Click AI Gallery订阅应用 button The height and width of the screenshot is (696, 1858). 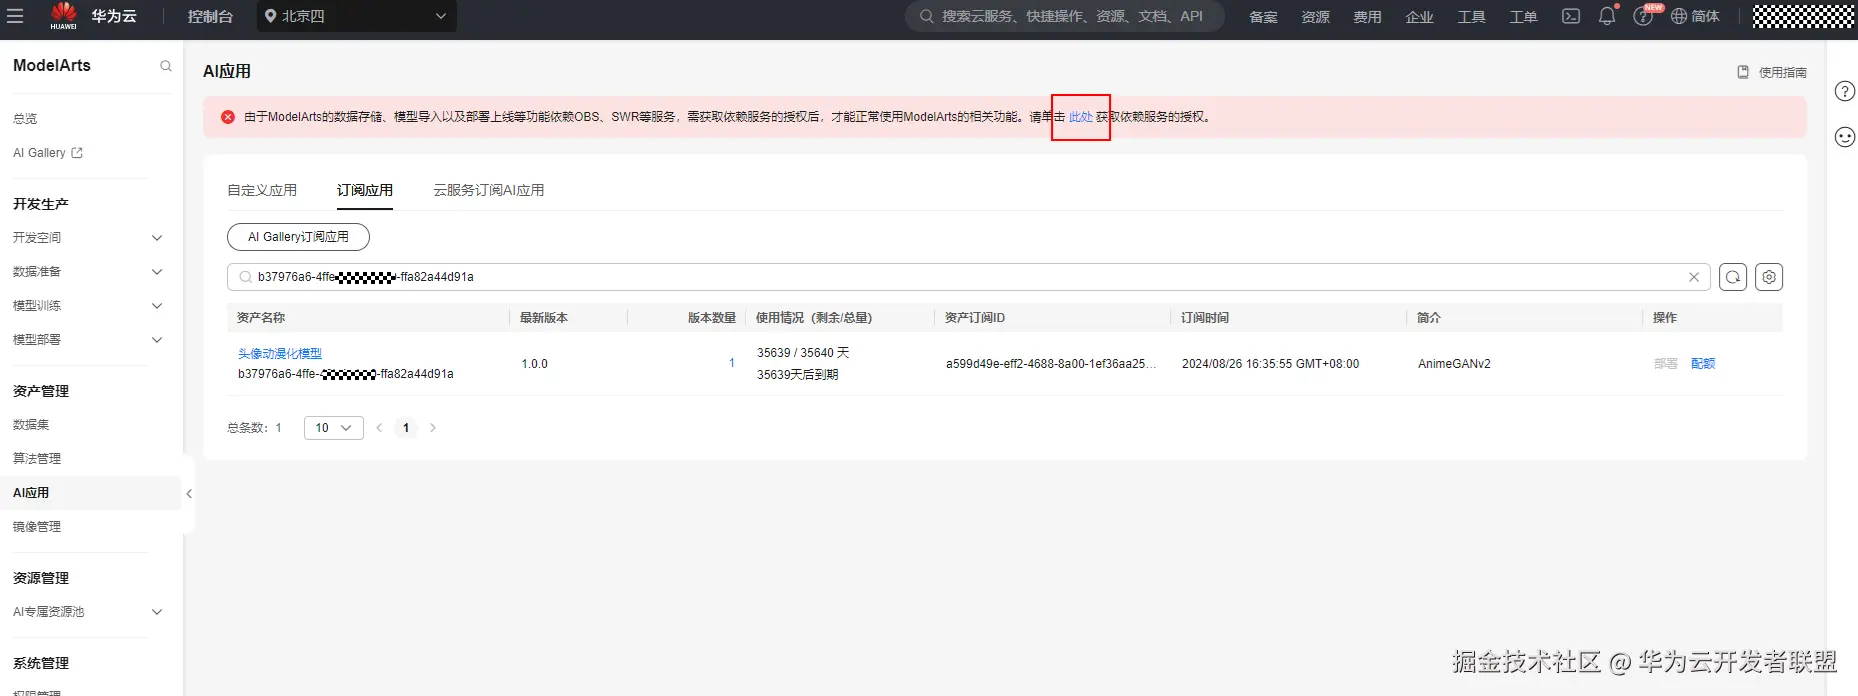coord(298,237)
